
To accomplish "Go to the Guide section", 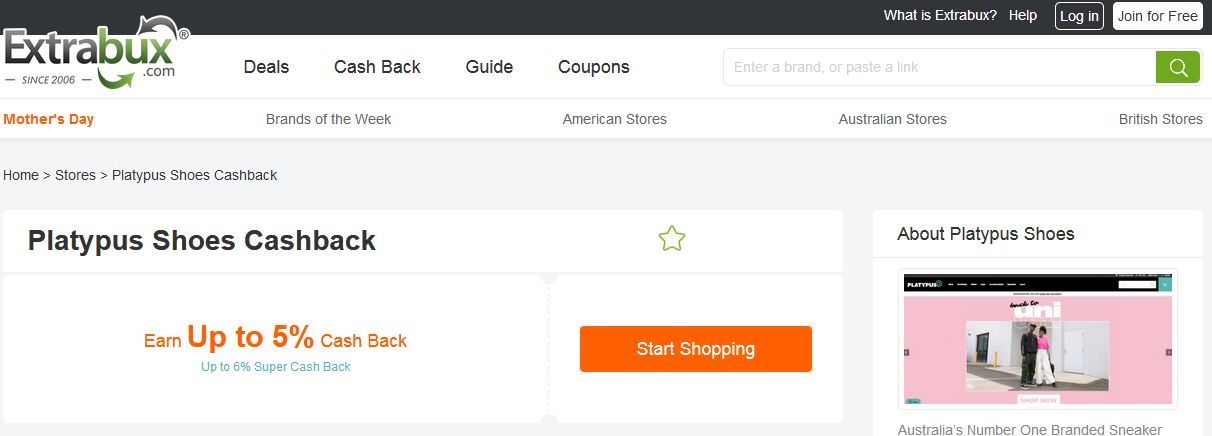I will [489, 67].
